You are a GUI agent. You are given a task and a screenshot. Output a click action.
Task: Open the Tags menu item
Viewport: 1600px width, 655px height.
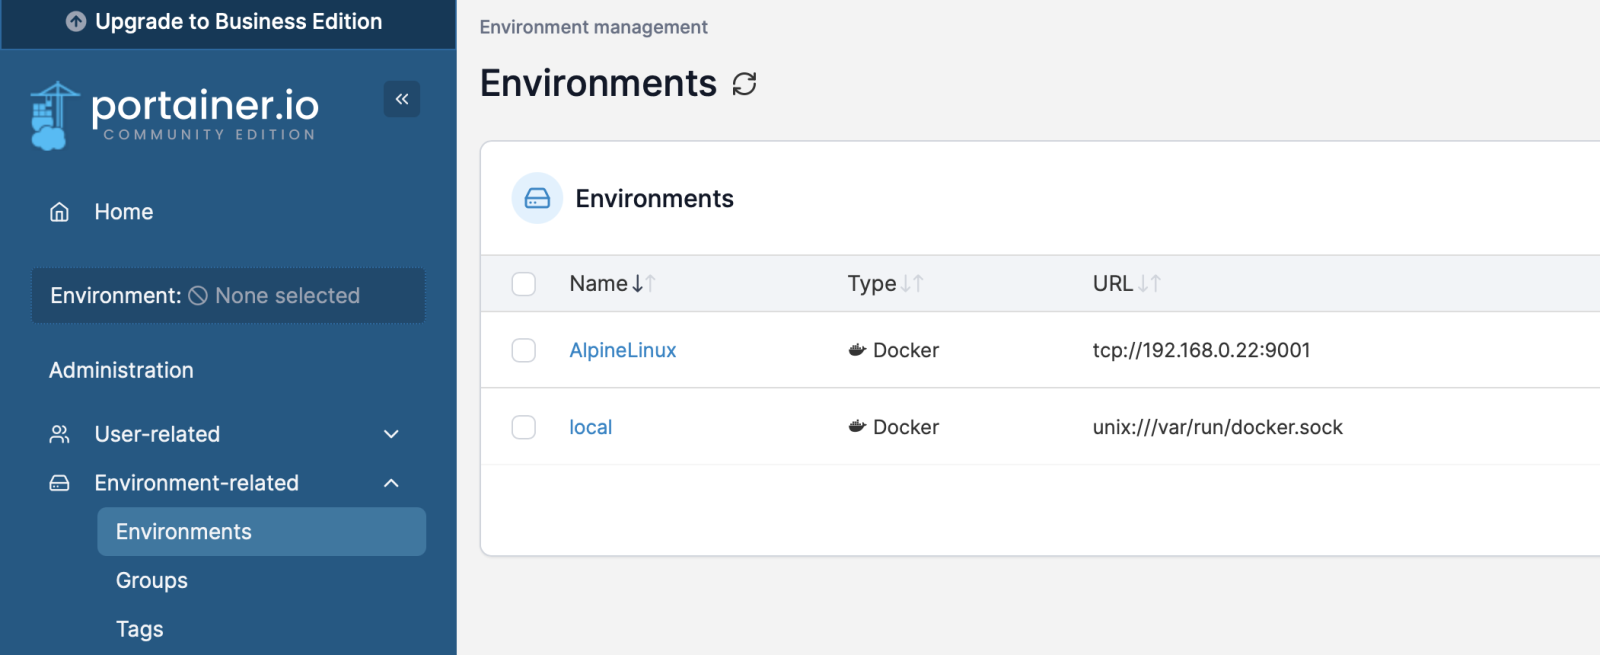click(140, 629)
